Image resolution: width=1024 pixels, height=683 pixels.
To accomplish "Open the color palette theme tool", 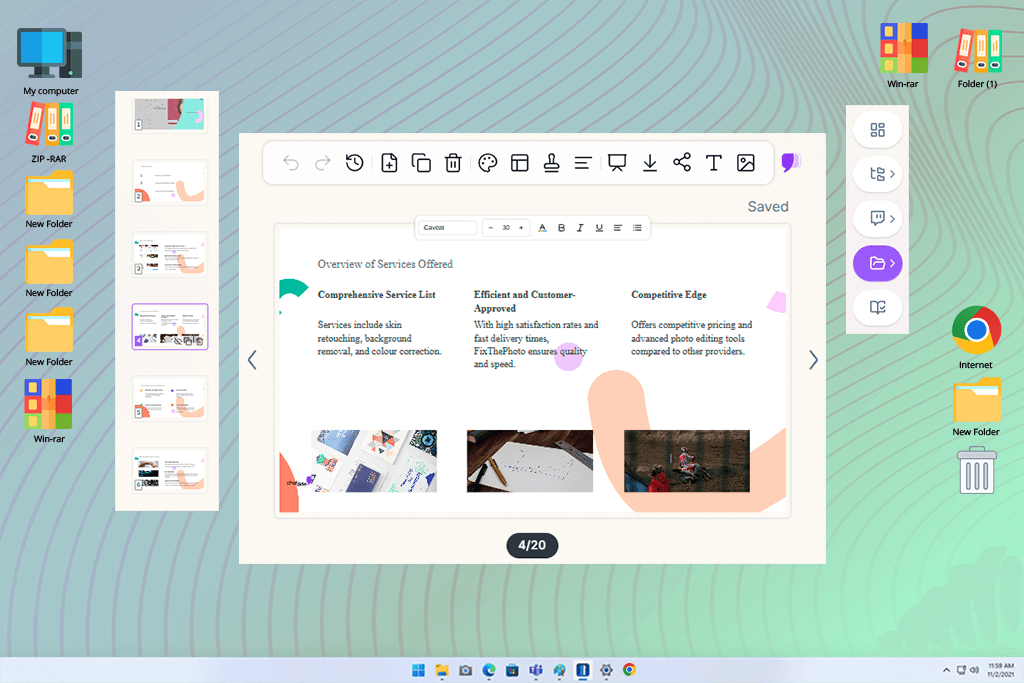I will point(488,163).
